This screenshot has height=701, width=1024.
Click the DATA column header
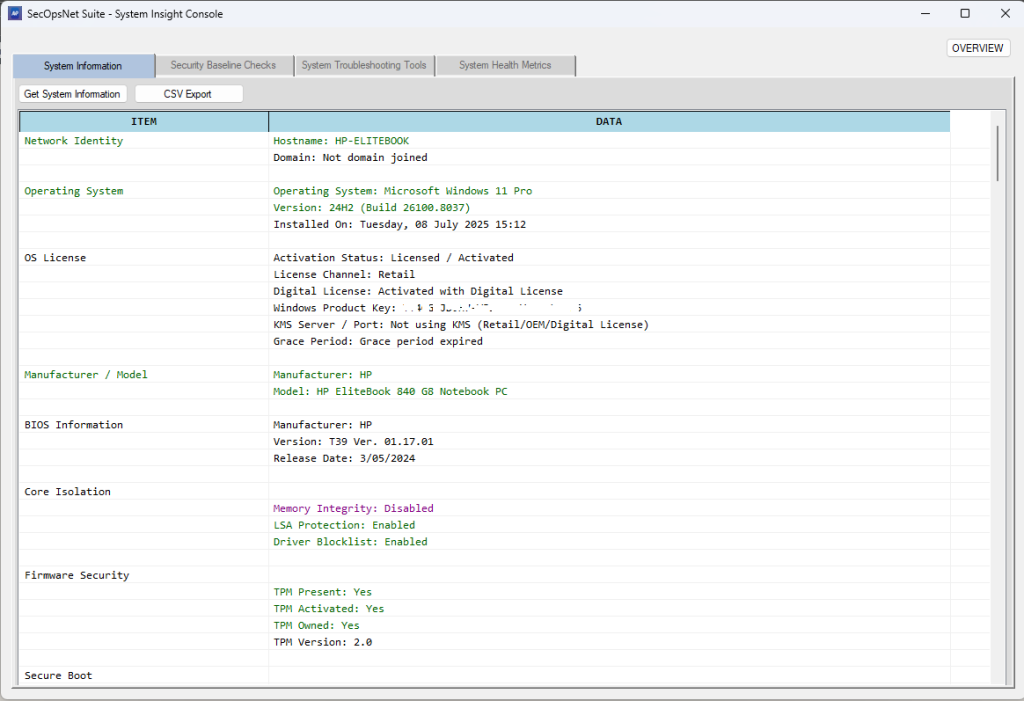608,122
